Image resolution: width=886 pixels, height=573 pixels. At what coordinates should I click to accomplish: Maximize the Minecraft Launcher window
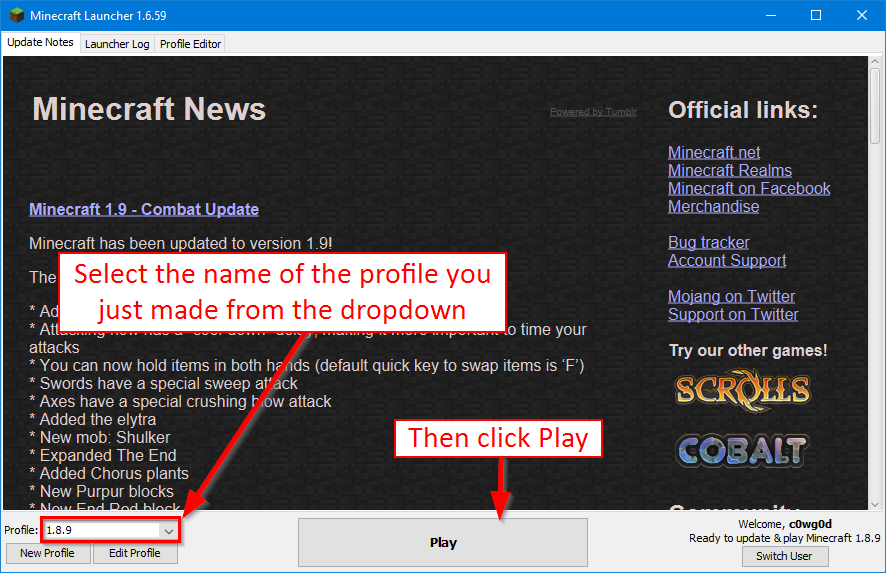pos(816,15)
